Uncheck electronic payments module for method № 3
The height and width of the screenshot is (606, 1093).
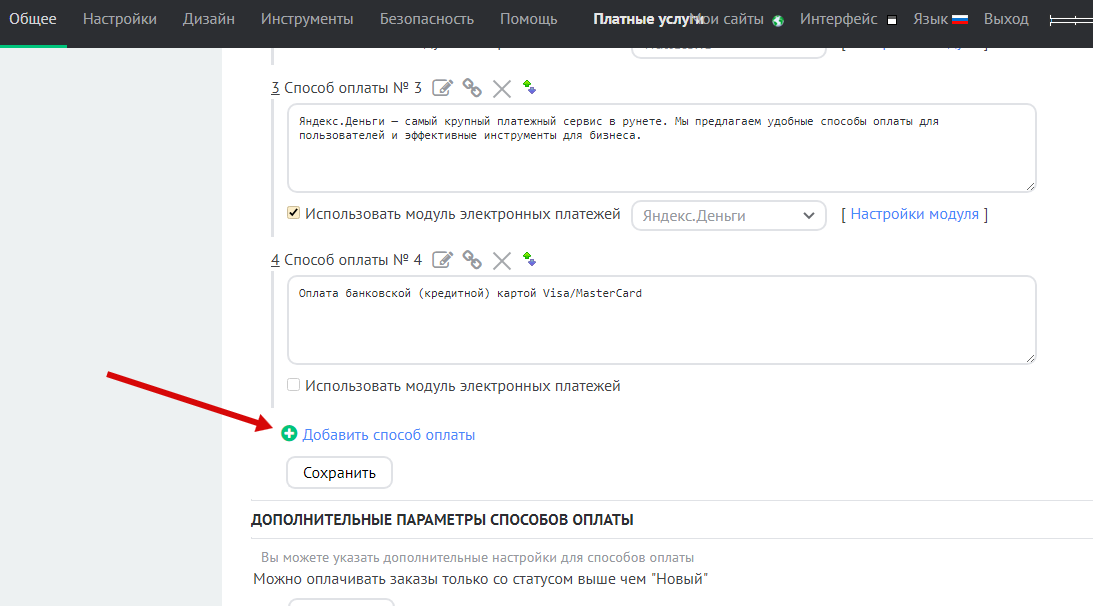point(294,213)
